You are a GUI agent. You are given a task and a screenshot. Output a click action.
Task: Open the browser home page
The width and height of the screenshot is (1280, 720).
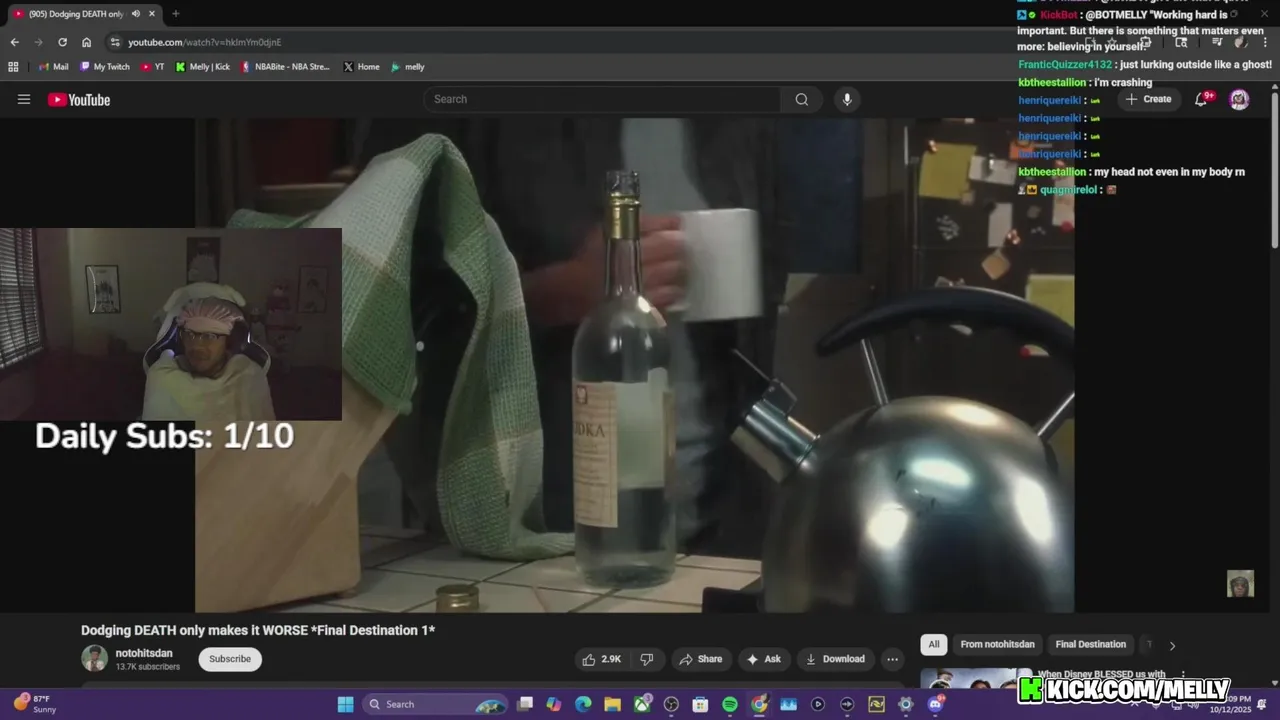(x=86, y=42)
